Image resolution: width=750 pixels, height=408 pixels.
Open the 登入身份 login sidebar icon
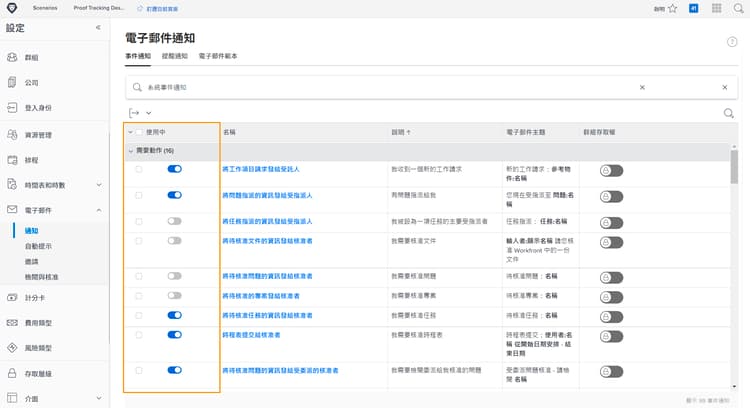(x=12, y=108)
